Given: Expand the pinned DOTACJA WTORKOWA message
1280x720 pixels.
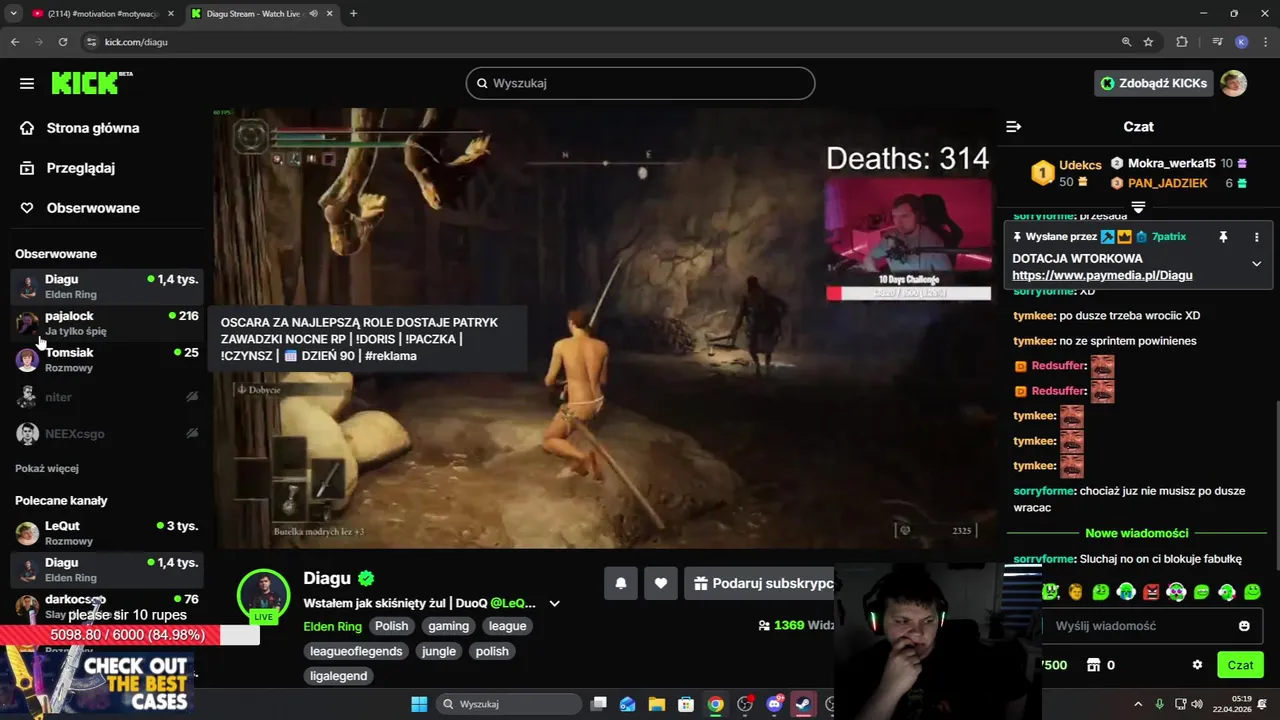Looking at the screenshot, I should [x=1257, y=264].
